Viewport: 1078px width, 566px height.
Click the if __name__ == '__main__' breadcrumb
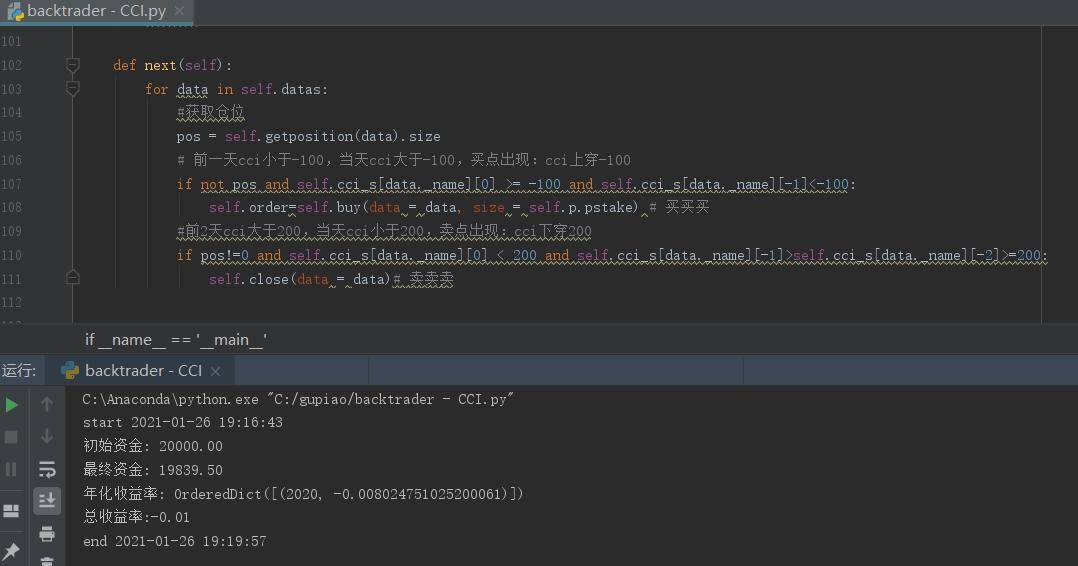pos(176,340)
